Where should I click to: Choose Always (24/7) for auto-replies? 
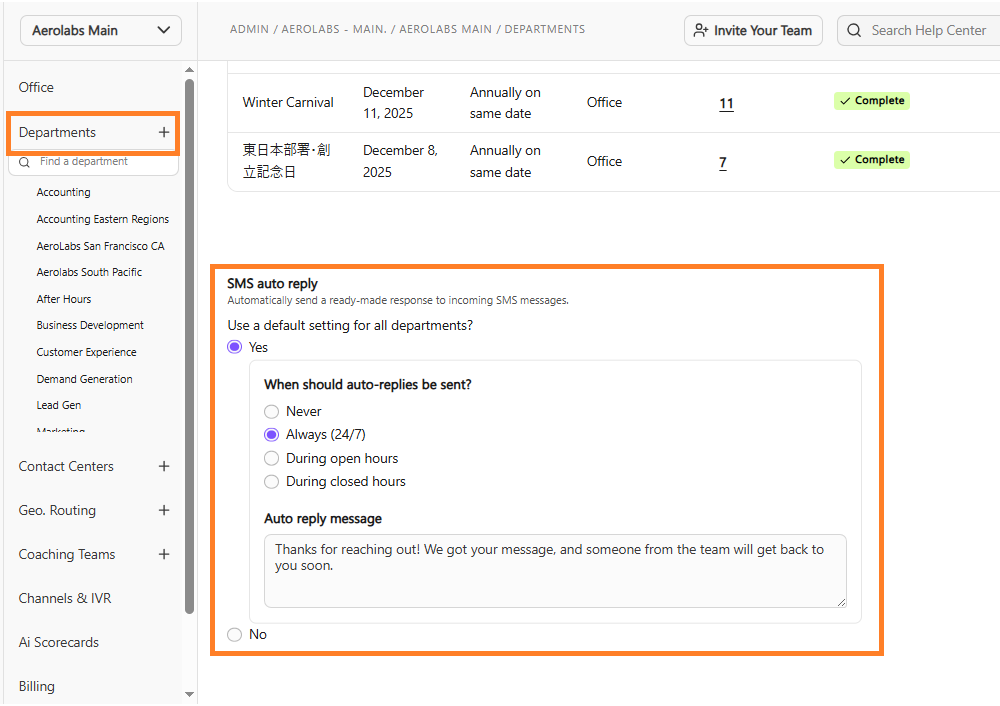tap(272, 435)
